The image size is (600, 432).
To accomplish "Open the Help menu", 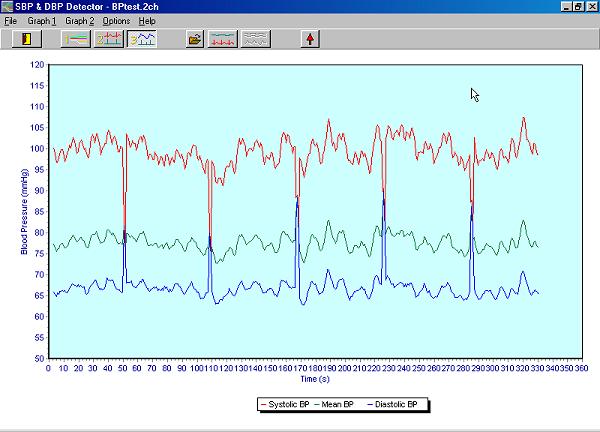I will [x=147, y=21].
